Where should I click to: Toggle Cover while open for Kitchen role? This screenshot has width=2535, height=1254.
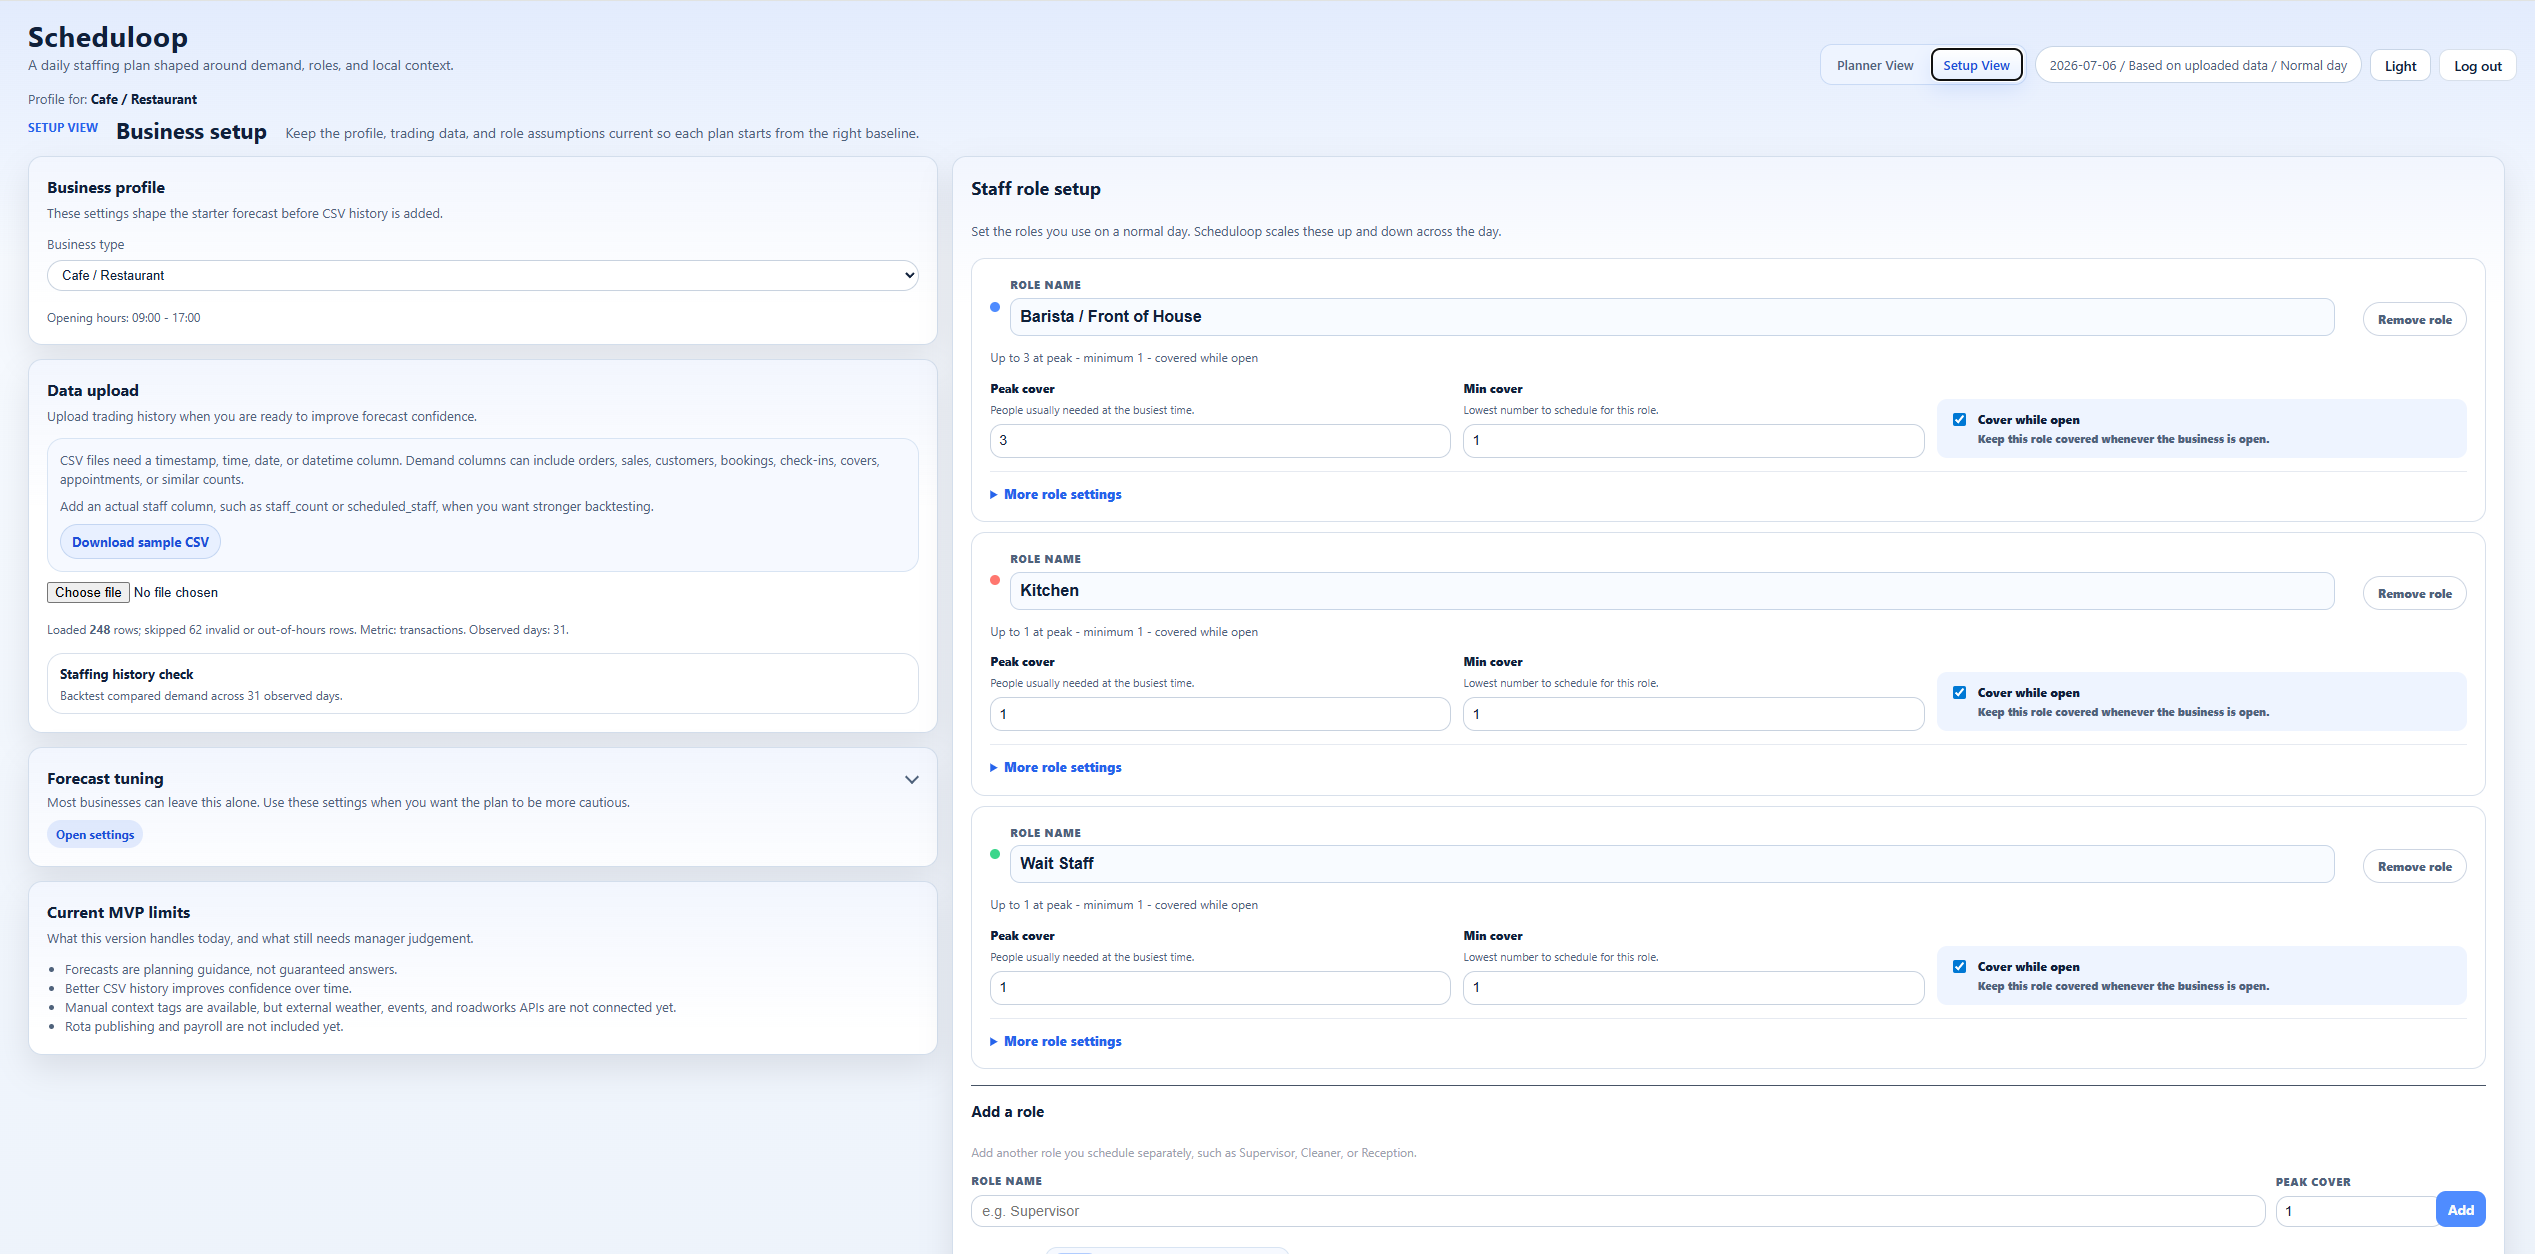coord(1959,693)
